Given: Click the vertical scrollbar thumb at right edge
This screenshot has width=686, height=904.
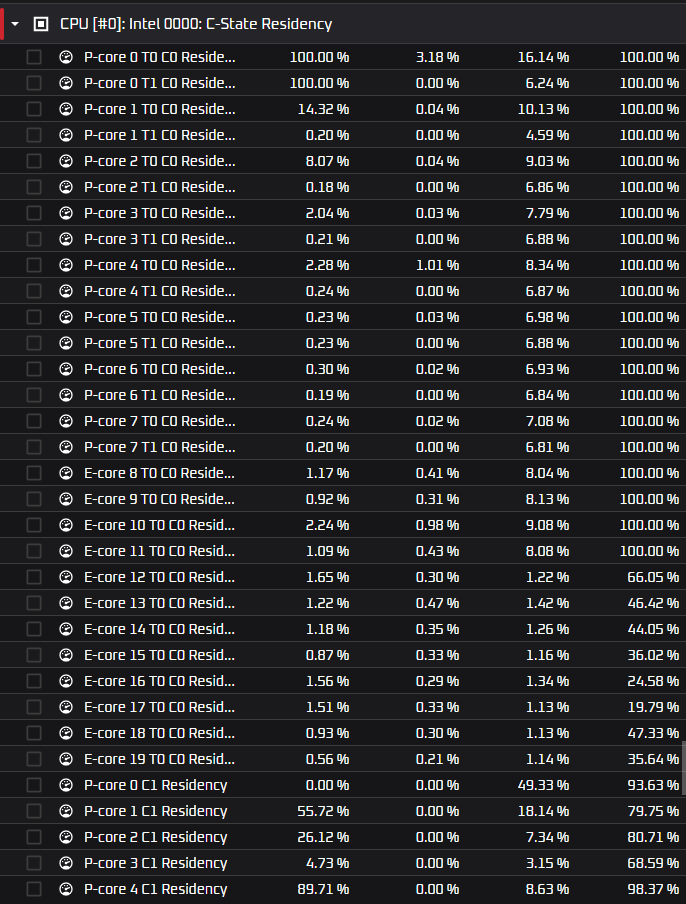Looking at the screenshot, I should pyautogui.click(x=684, y=768).
